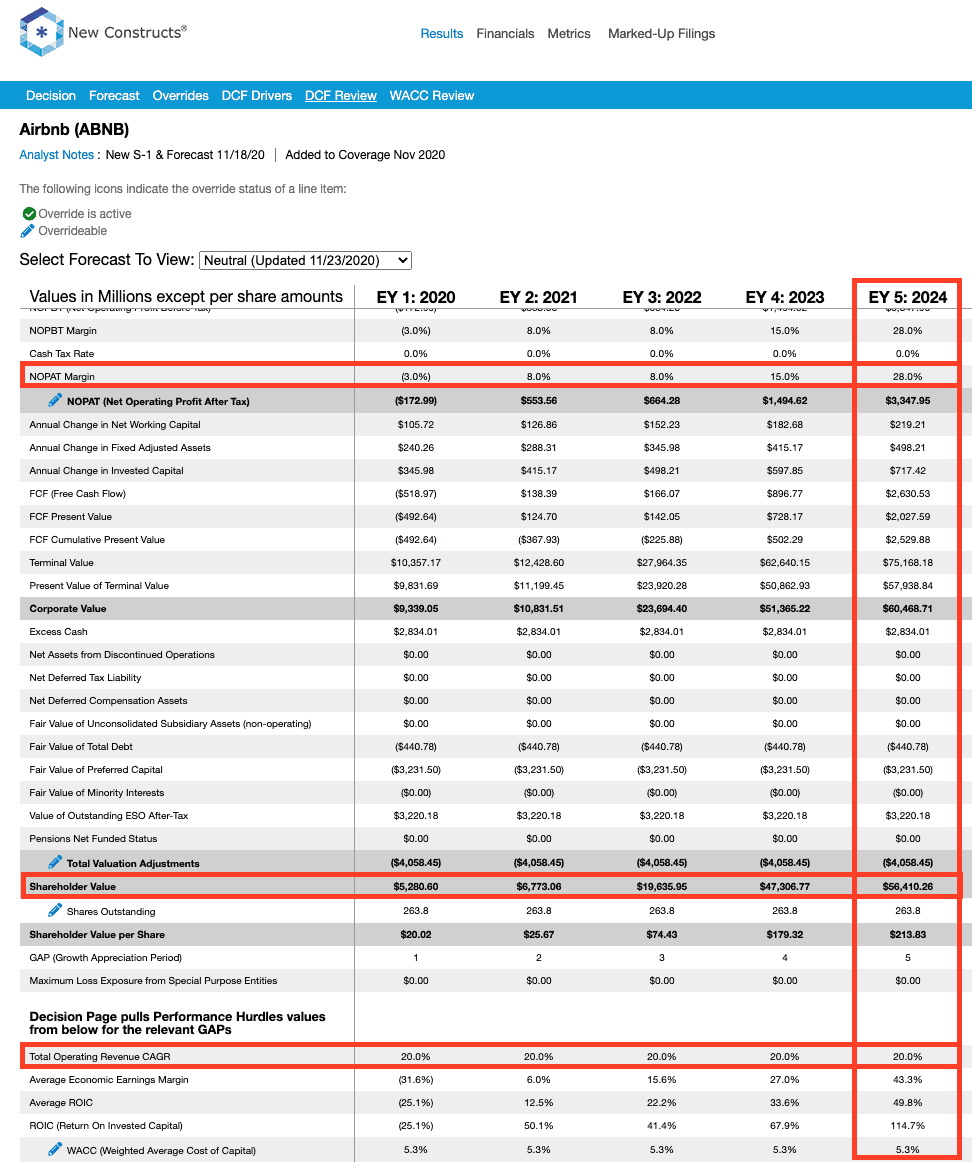Click Value of Outstanding ESO After-Tax label
The height and width of the screenshot is (1162, 972).
(x=109, y=815)
